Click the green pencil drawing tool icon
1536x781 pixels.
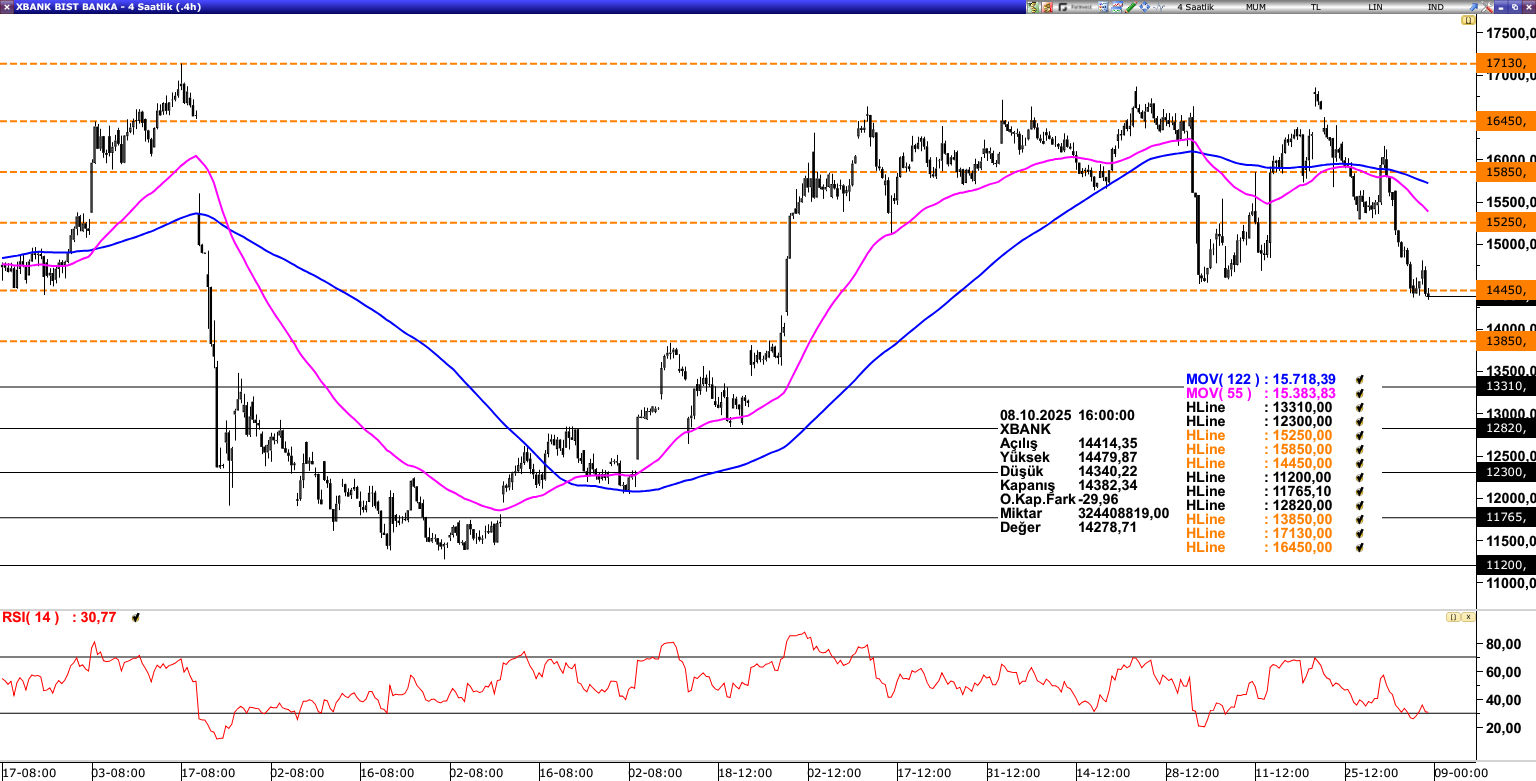pos(1131,7)
